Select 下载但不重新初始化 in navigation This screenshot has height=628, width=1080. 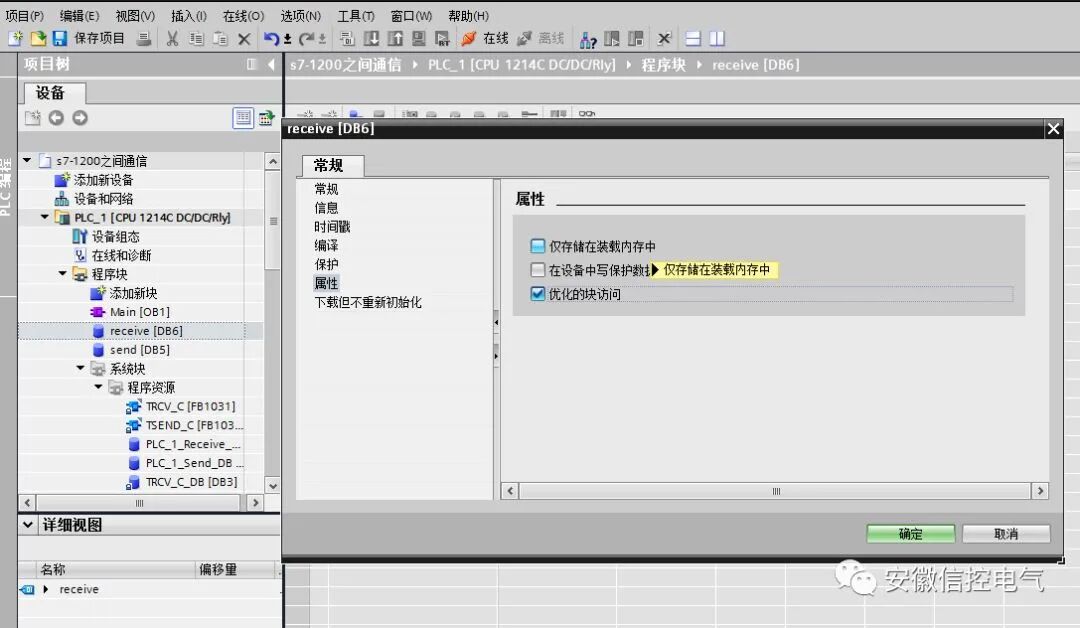click(x=368, y=302)
